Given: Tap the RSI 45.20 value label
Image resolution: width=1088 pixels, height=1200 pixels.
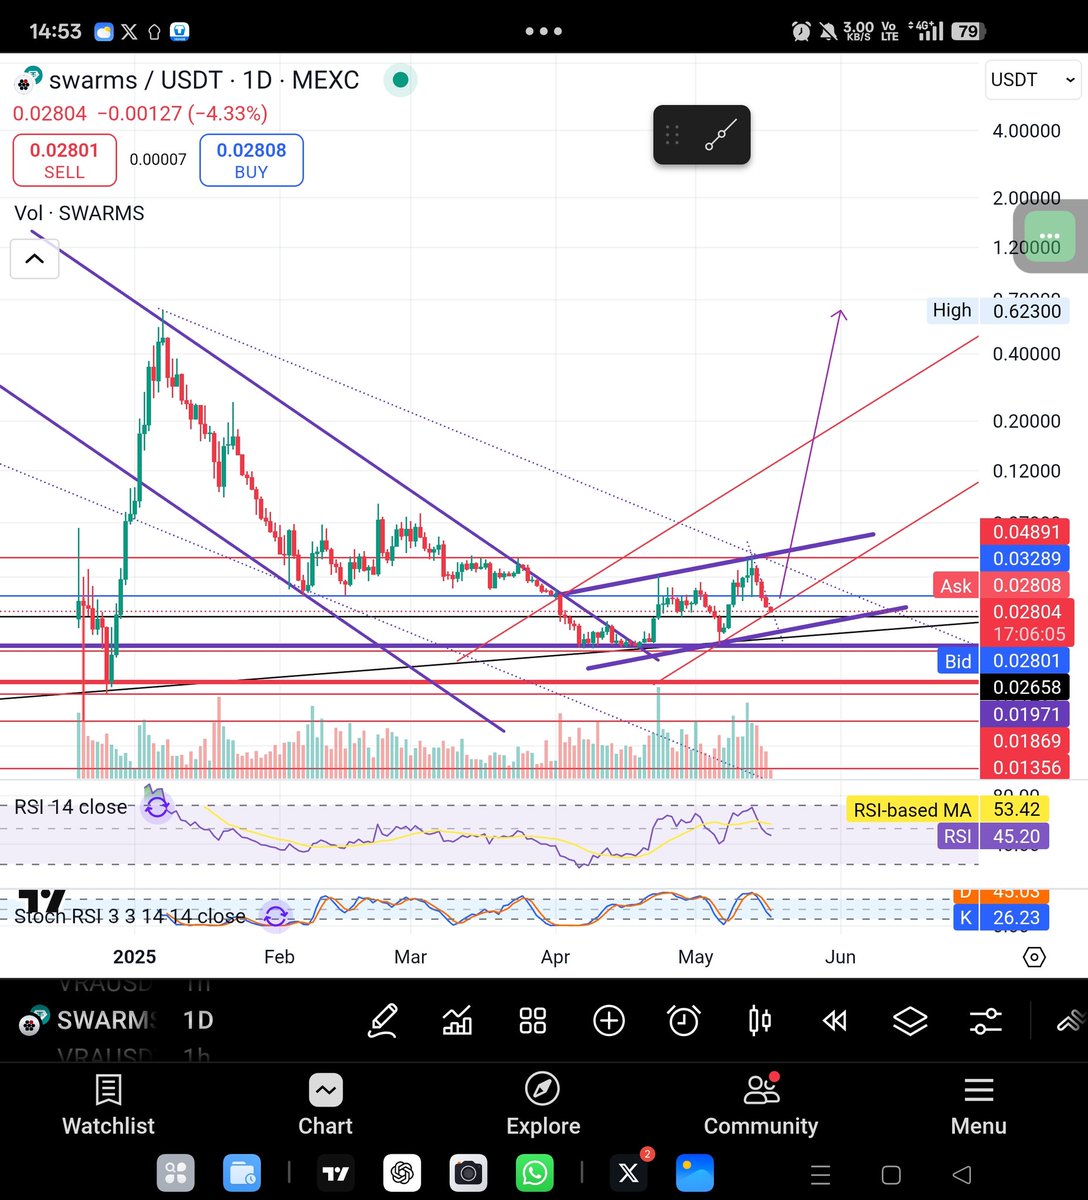Looking at the screenshot, I should [x=993, y=837].
